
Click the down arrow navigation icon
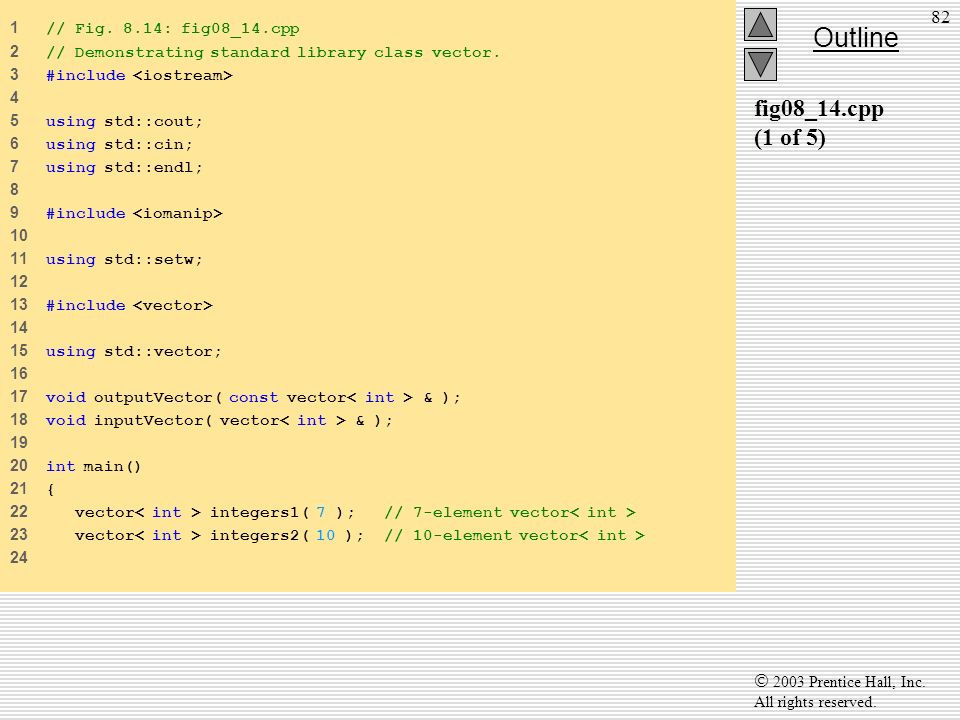click(760, 64)
